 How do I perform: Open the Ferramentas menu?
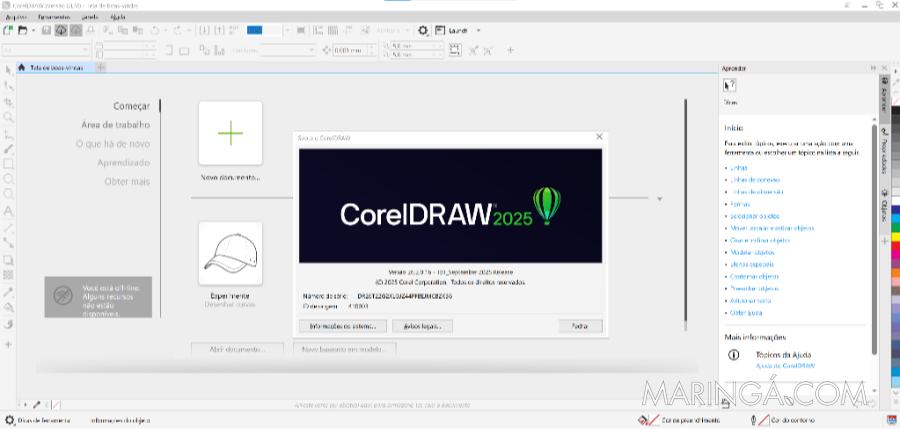click(x=54, y=17)
